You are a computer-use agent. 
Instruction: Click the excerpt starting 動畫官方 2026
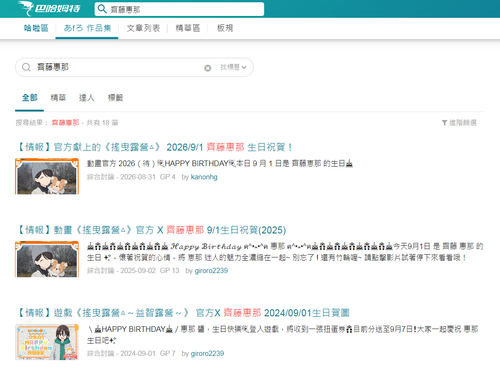point(220,164)
